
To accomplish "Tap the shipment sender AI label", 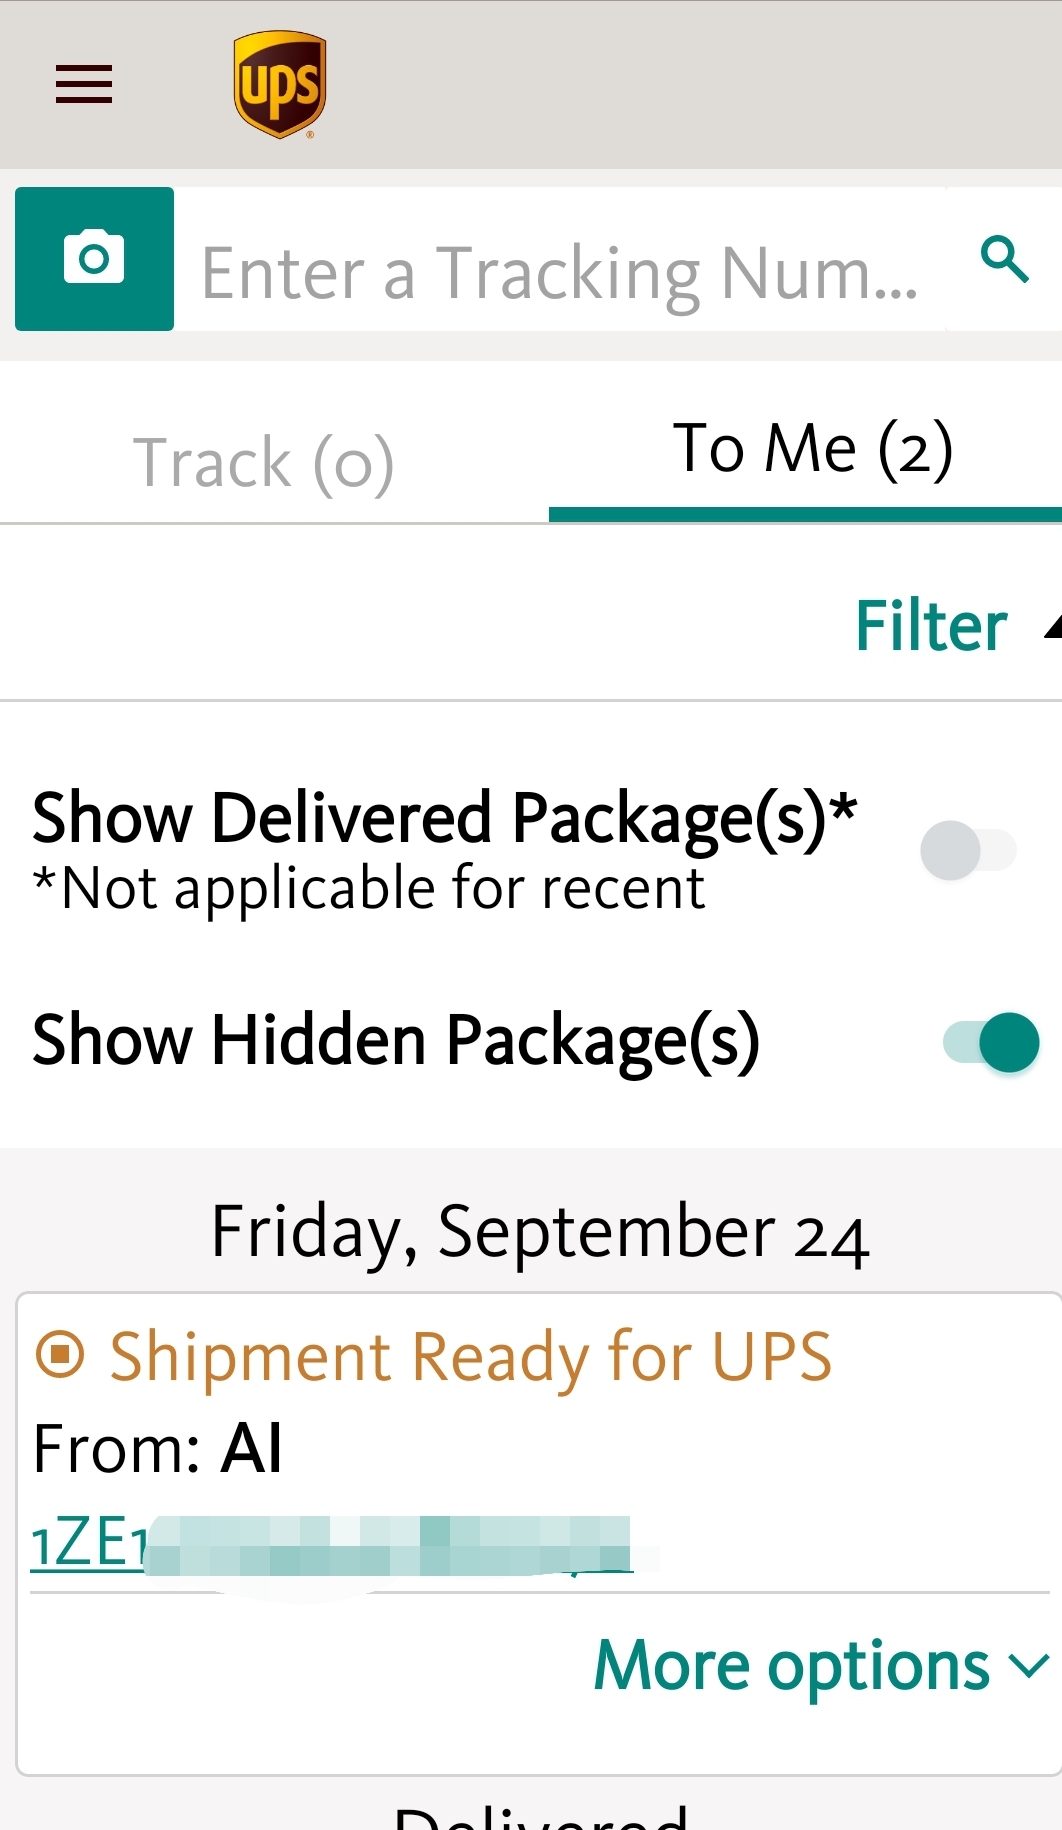I will tap(251, 1448).
